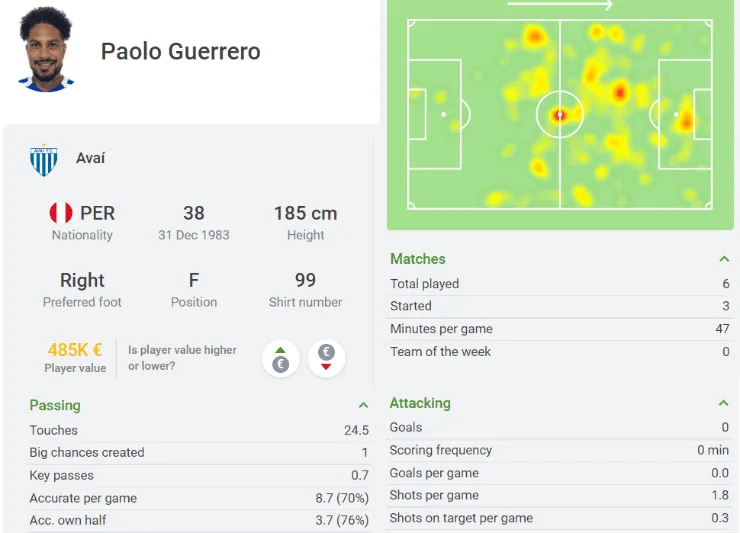Click the Avaí club crest icon

coord(44,159)
